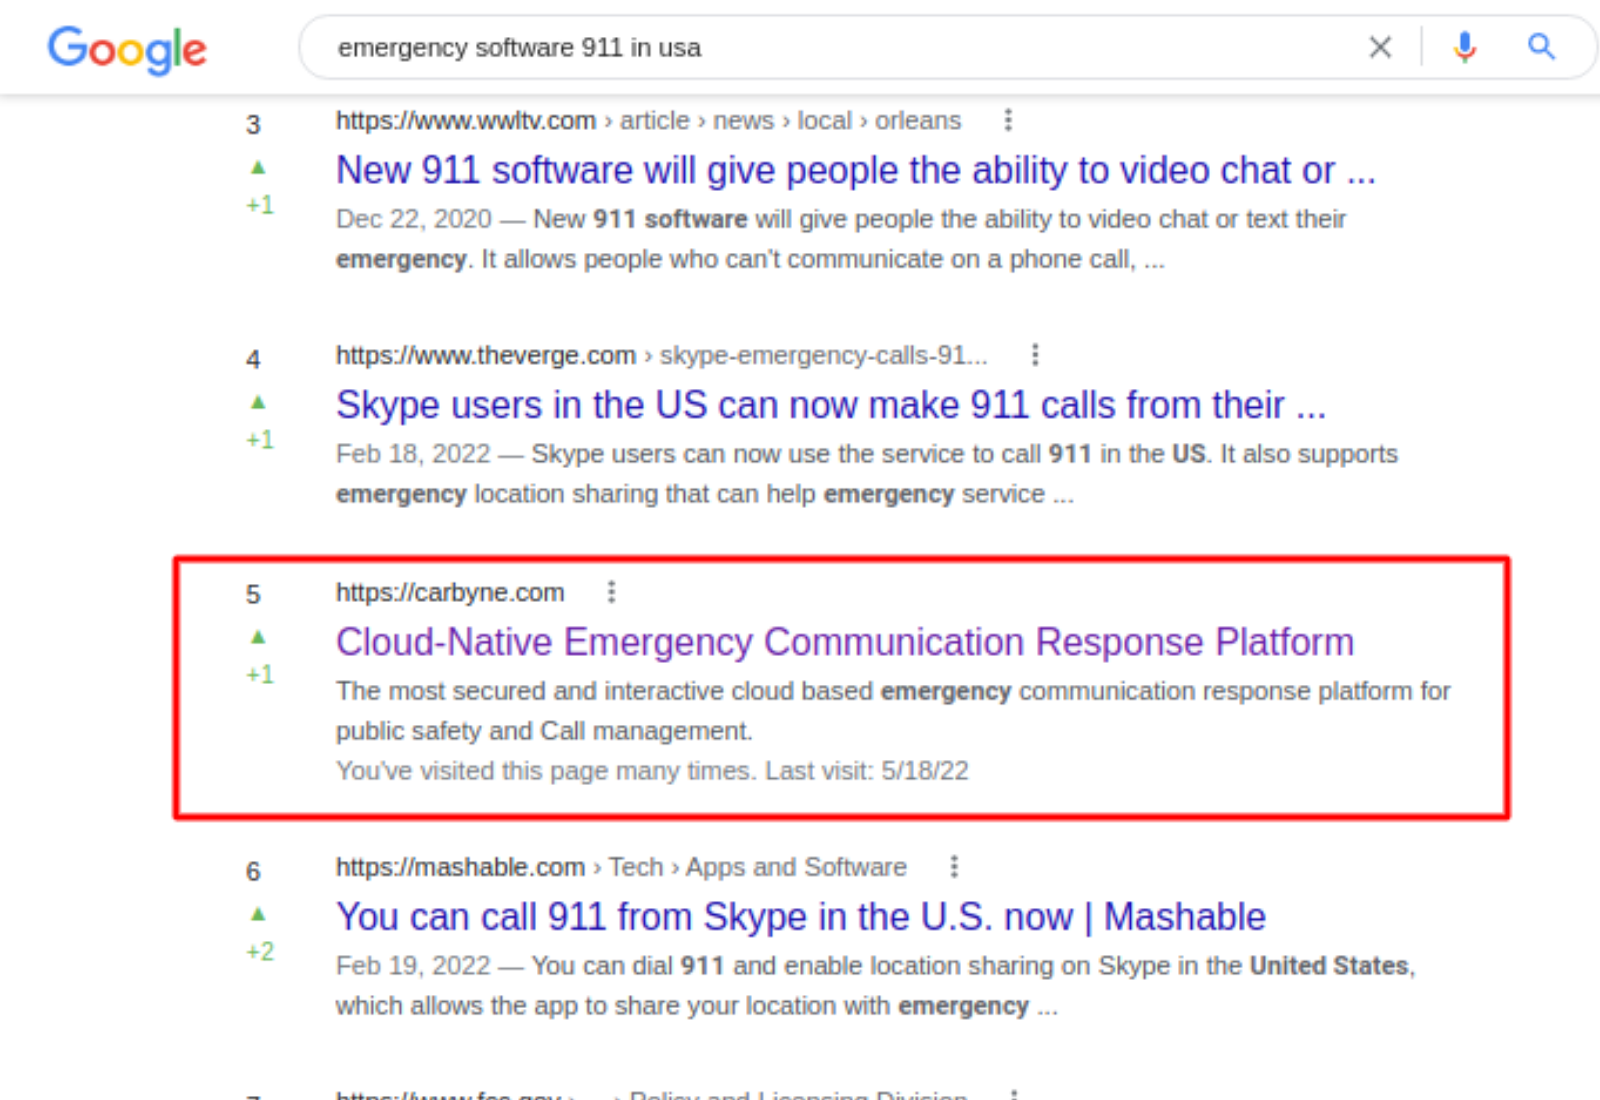Click green up arrow beside result 6
The width and height of the screenshot is (1600, 1100).
tap(258, 913)
